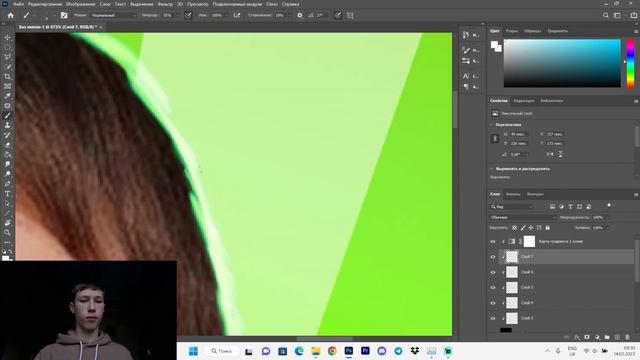The width and height of the screenshot is (640, 360).
Task: Add a layer style with fx icon
Action: point(577,337)
